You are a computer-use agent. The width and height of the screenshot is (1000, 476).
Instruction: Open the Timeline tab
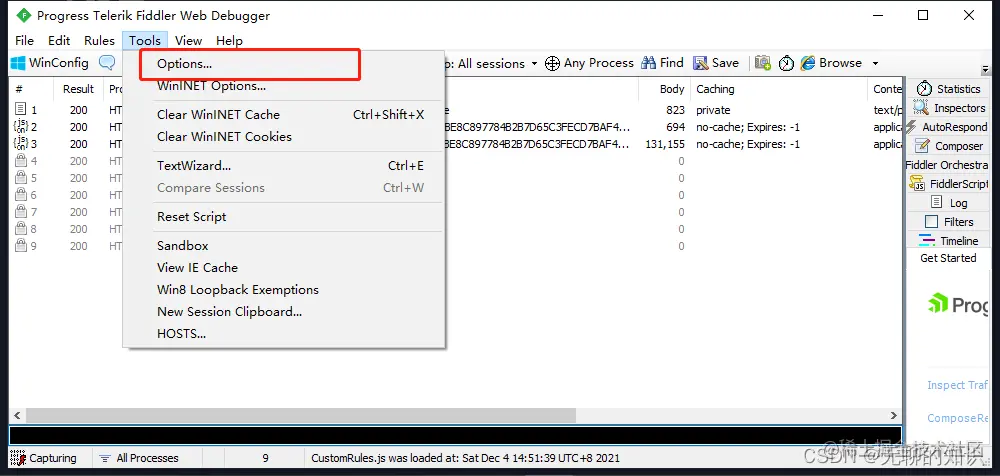click(x=948, y=241)
